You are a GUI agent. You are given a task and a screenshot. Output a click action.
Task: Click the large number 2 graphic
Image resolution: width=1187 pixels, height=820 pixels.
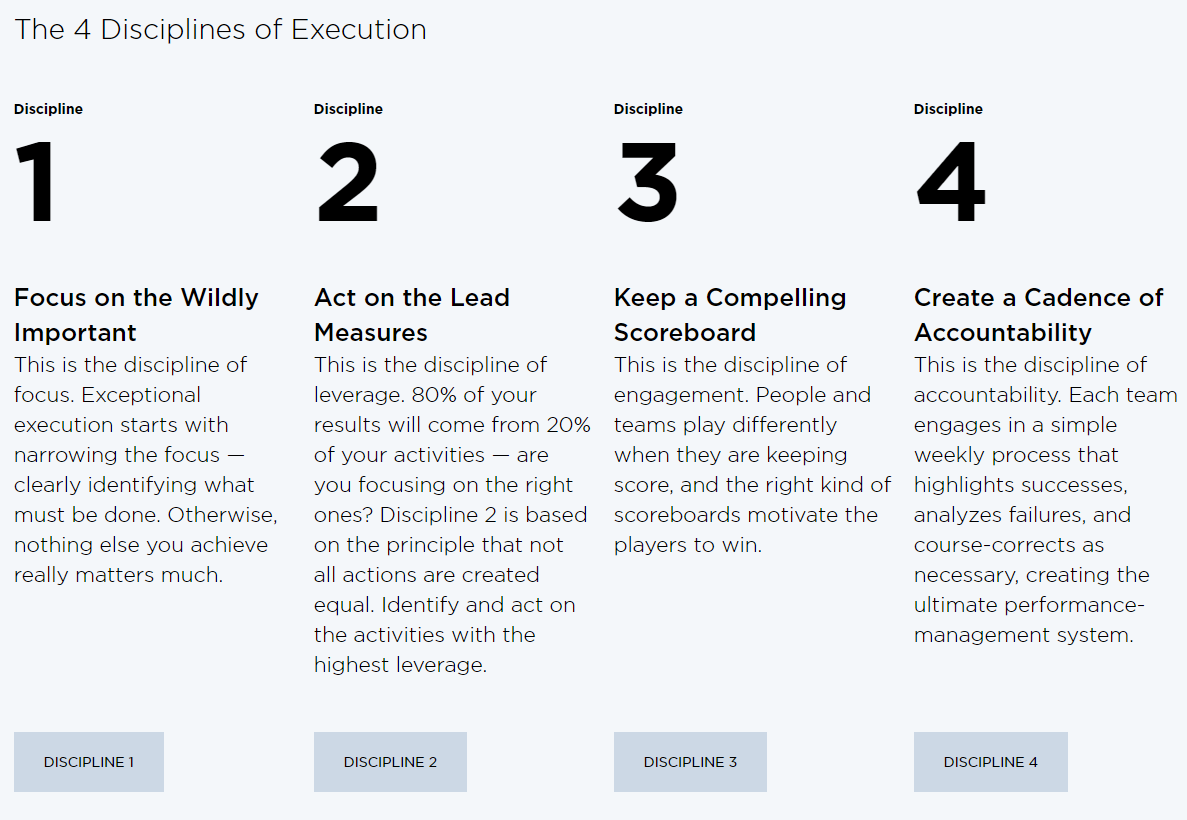tap(347, 182)
